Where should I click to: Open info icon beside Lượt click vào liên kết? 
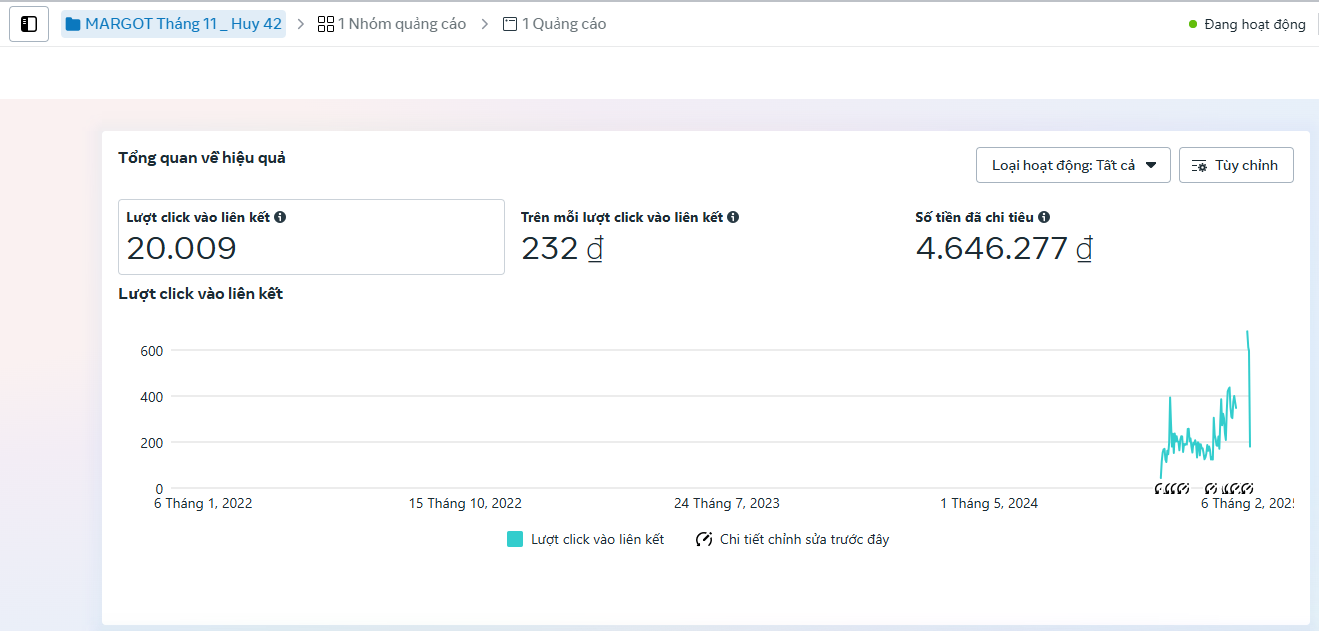tap(280, 217)
